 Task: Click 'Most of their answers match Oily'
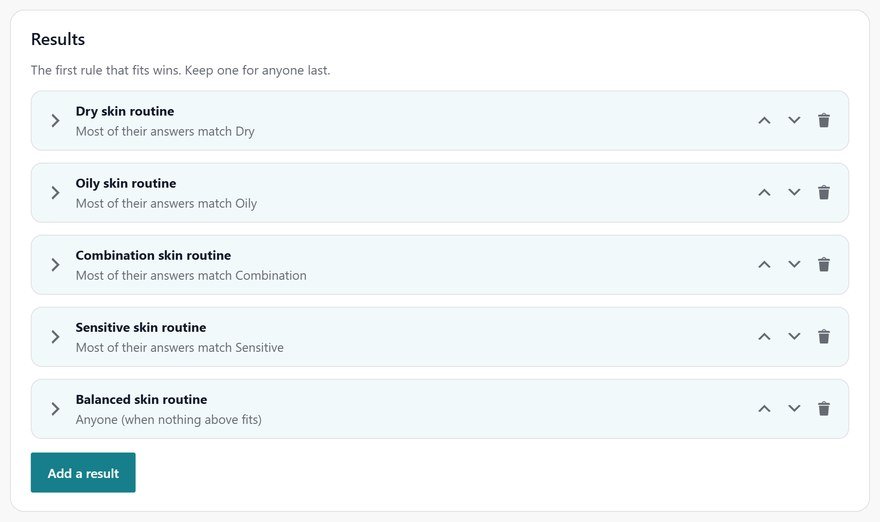point(166,203)
